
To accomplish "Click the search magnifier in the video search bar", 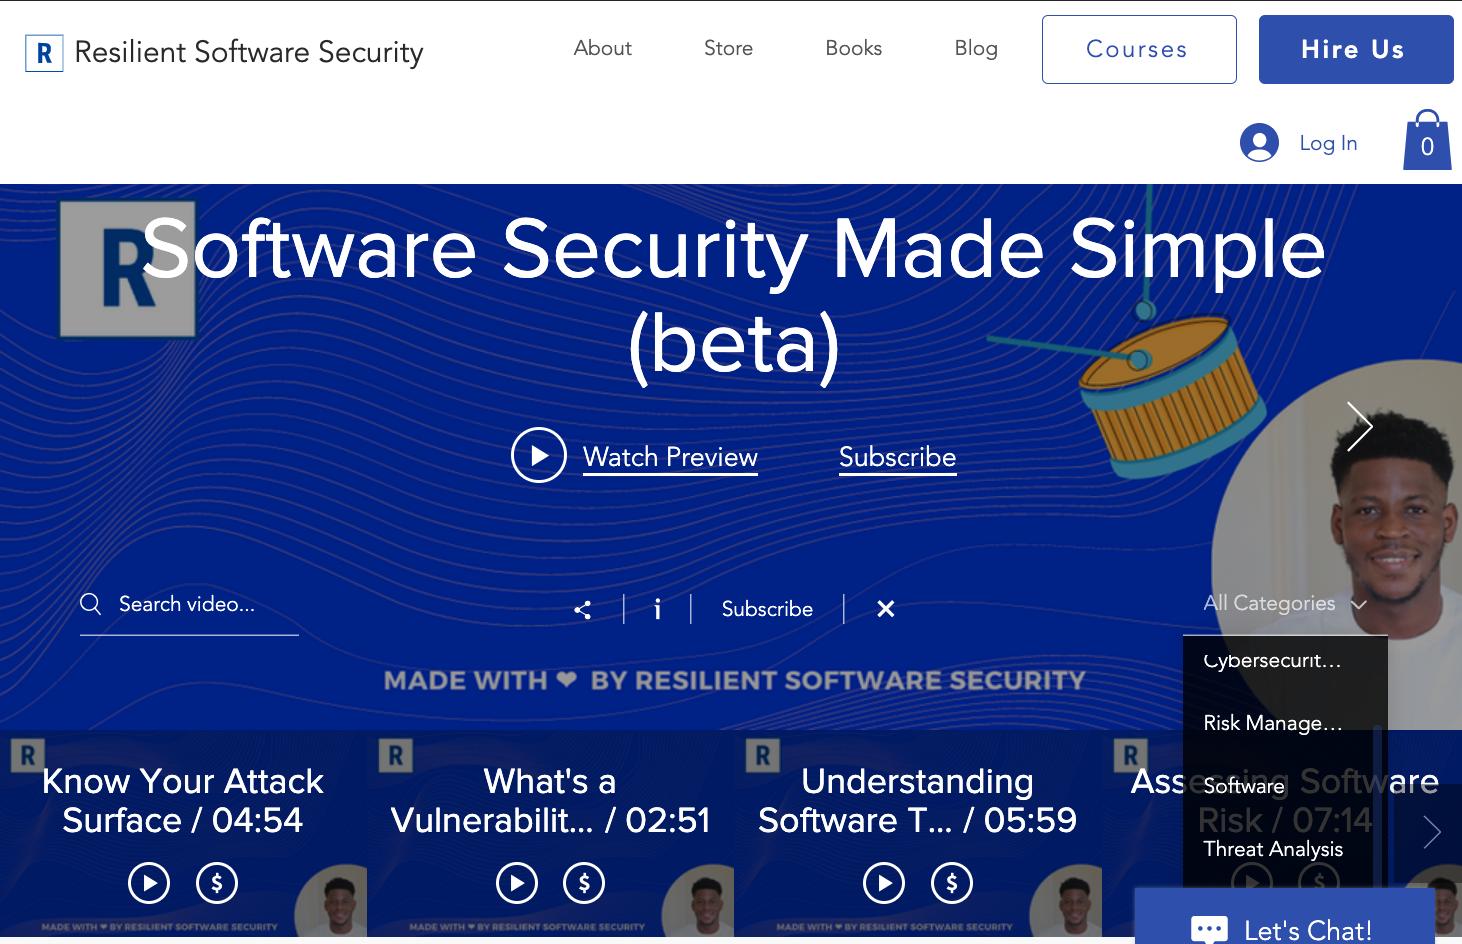I will click(91, 604).
